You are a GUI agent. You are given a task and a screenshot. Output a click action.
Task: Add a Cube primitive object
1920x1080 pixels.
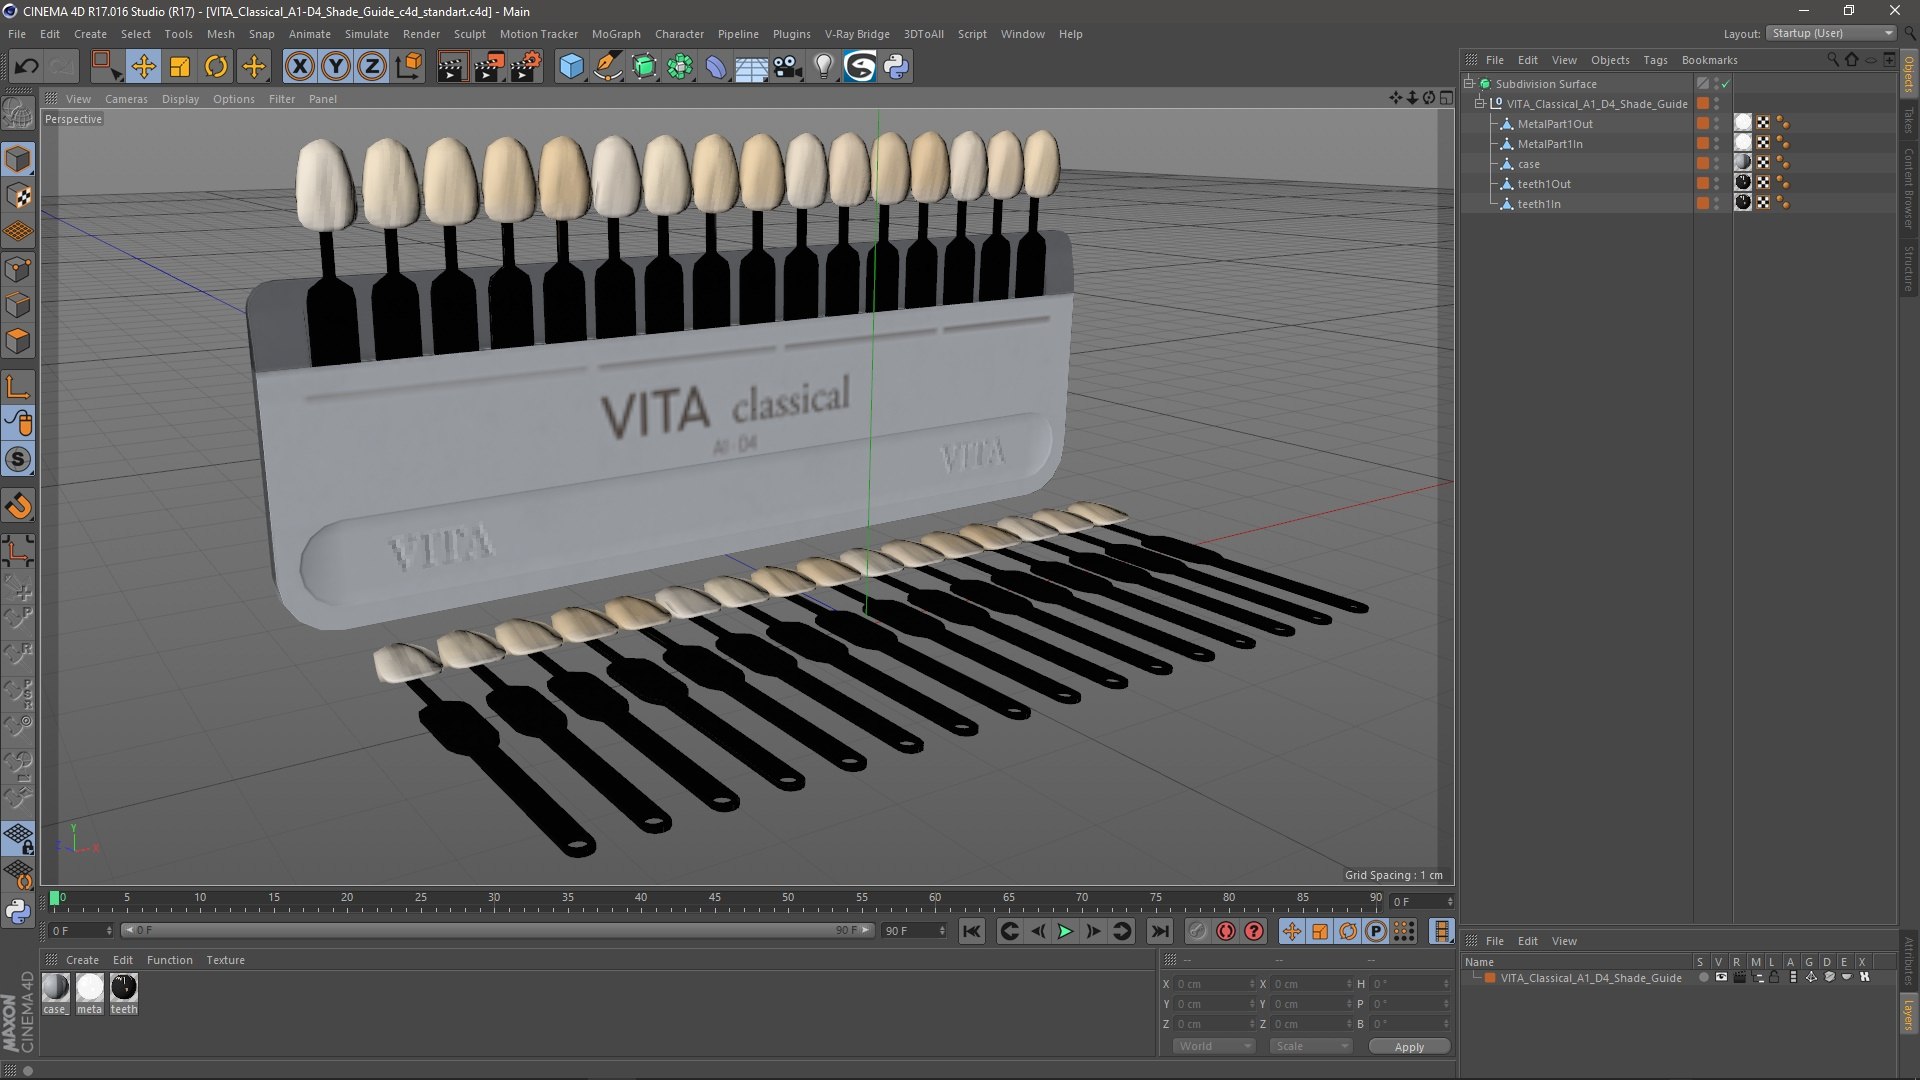point(571,67)
